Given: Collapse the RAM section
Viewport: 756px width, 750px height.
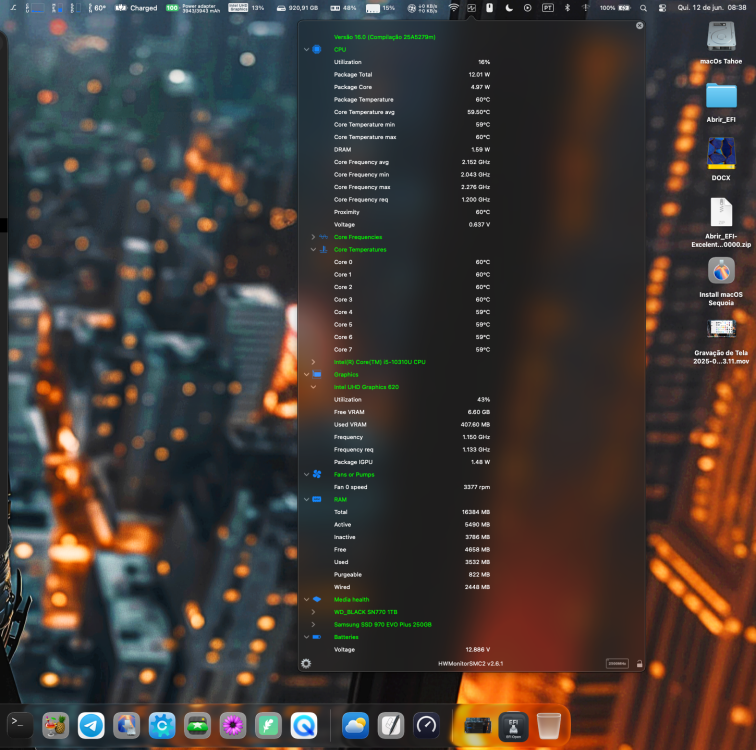Looking at the screenshot, I should [x=306, y=499].
